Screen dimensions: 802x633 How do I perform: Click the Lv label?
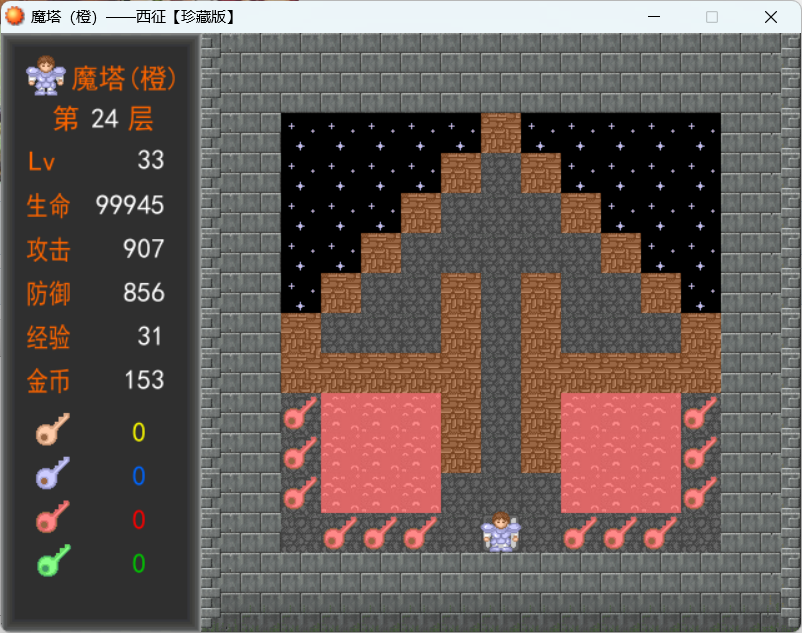41,162
